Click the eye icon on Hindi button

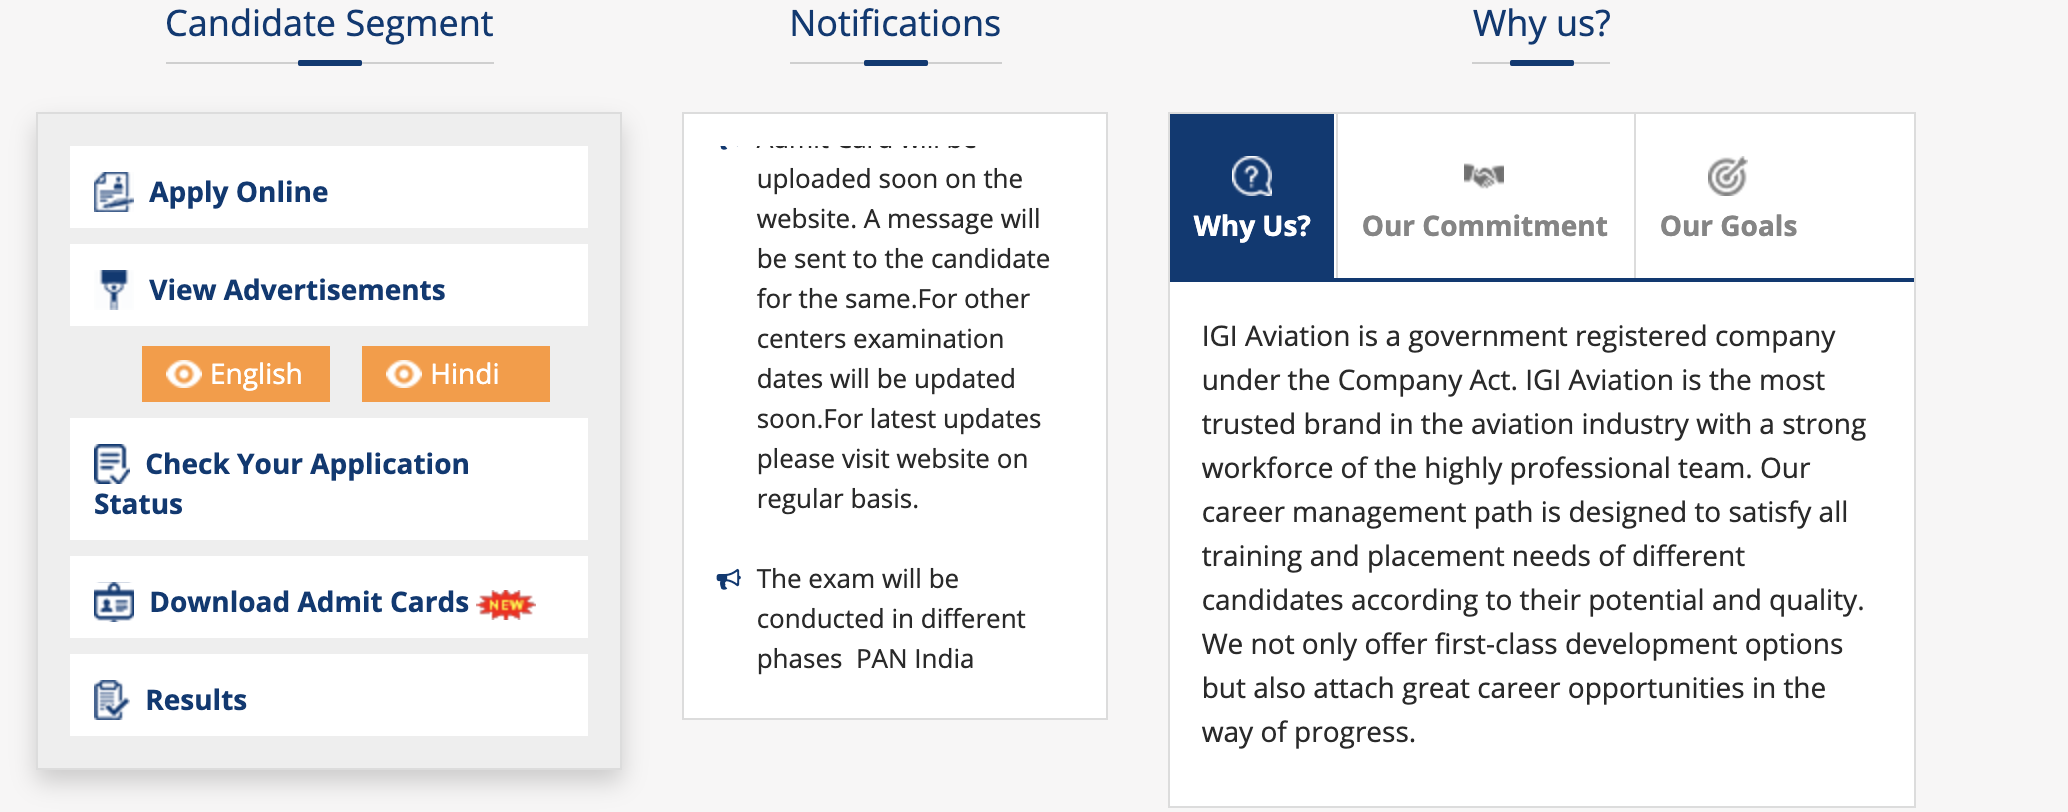(403, 374)
